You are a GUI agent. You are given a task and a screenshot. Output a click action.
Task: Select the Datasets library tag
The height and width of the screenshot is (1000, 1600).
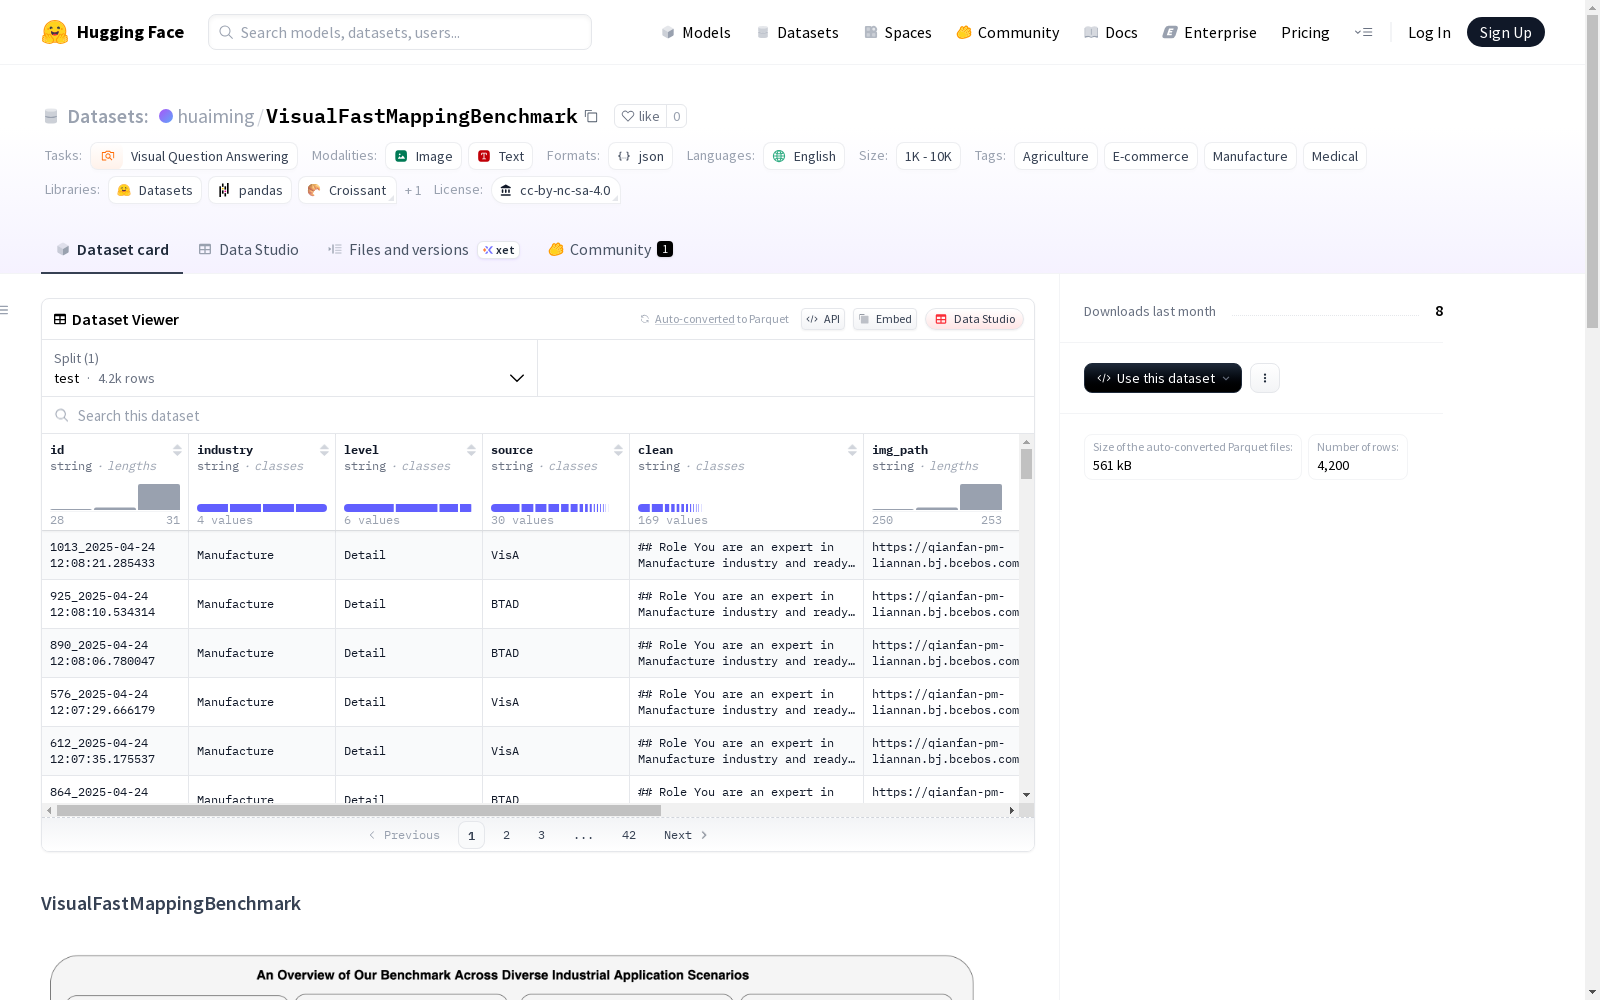155,190
